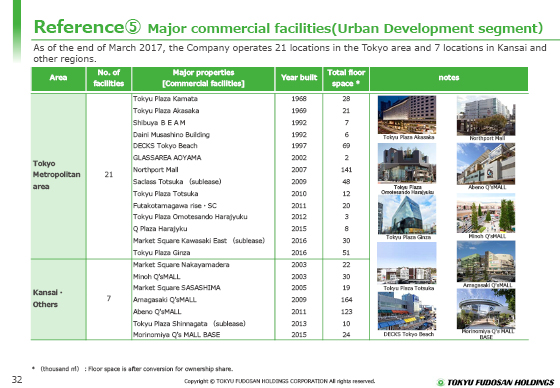The height and width of the screenshot is (388, 560).
Task: Click the DECKS Tokyo Beach photo
Action: (x=407, y=311)
